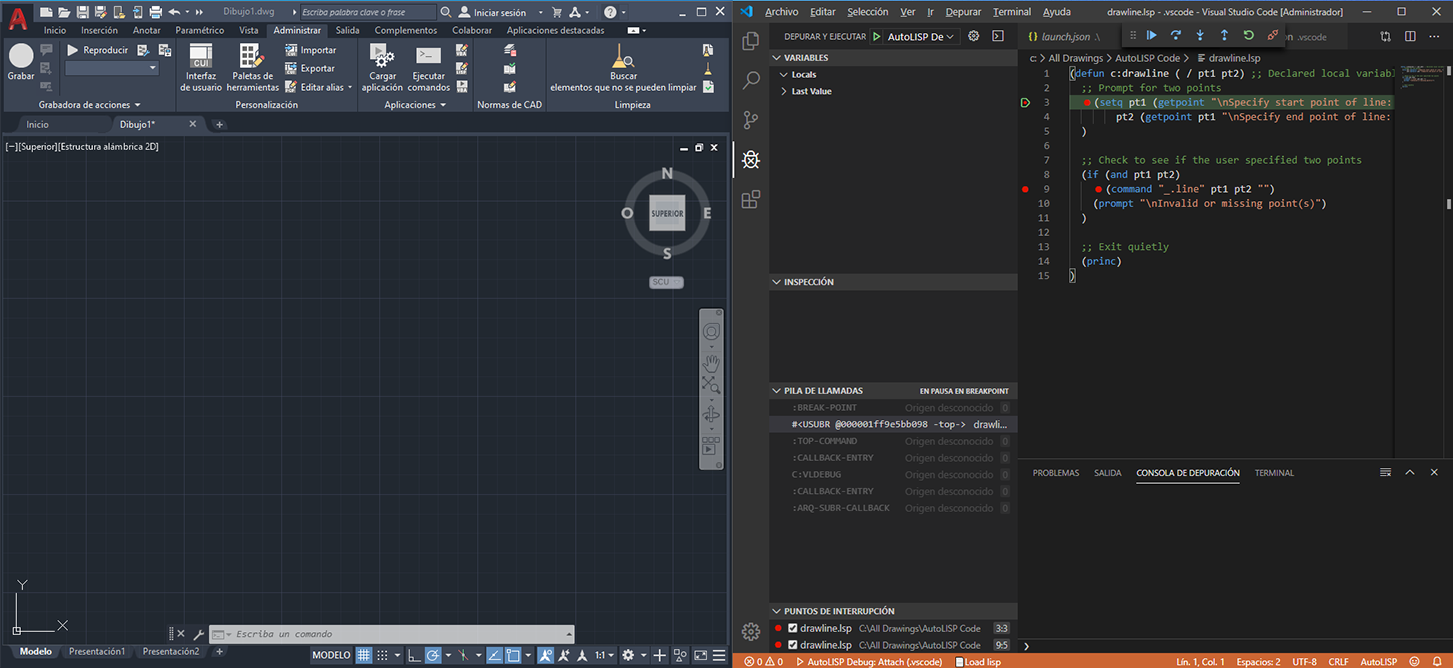Click the broom Buscar cleanup icon
Viewport: 1453px width, 668px height.
click(x=623, y=55)
